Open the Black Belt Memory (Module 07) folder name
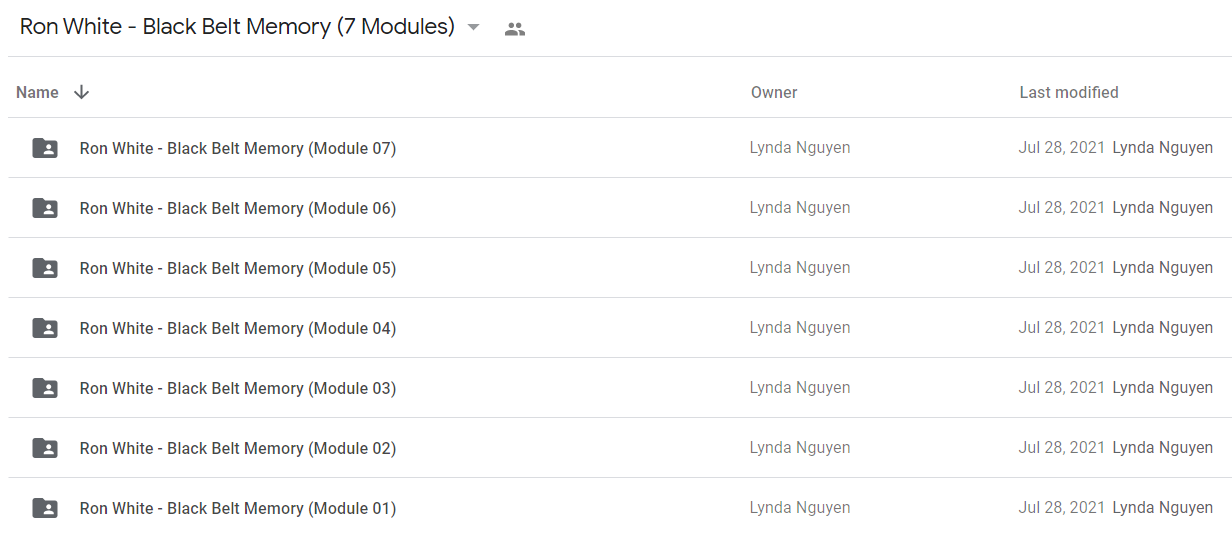The width and height of the screenshot is (1232, 534). point(238,148)
